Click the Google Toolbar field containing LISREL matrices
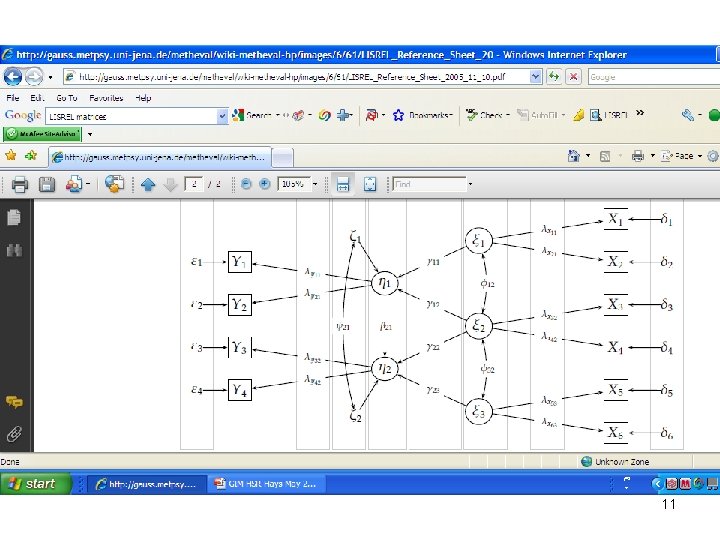720x540 pixels. pyautogui.click(x=131, y=116)
